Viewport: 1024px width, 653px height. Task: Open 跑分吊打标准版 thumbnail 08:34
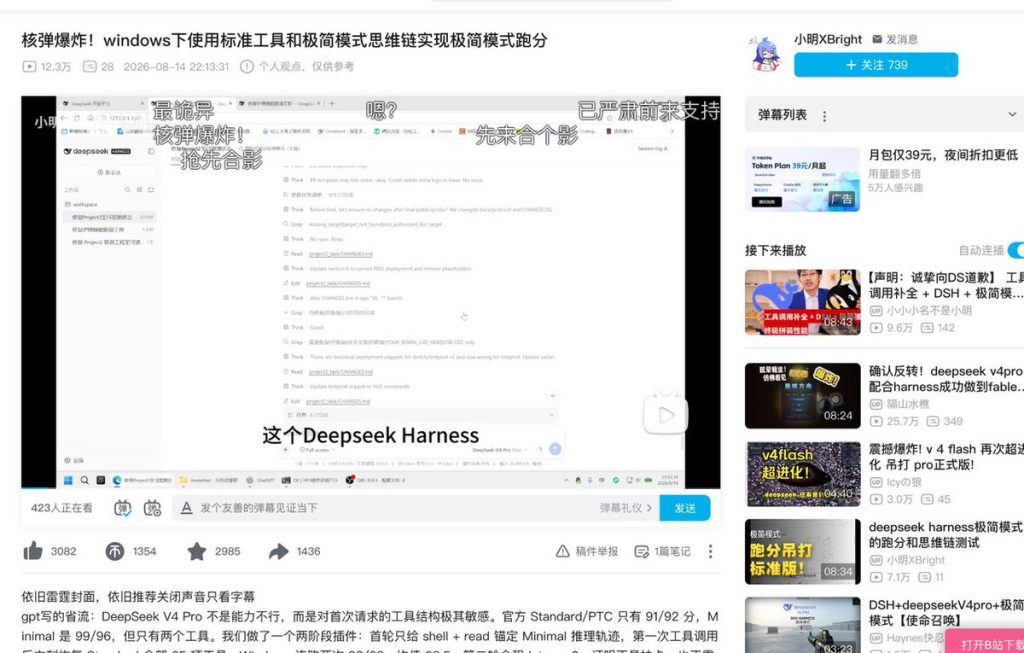click(802, 552)
